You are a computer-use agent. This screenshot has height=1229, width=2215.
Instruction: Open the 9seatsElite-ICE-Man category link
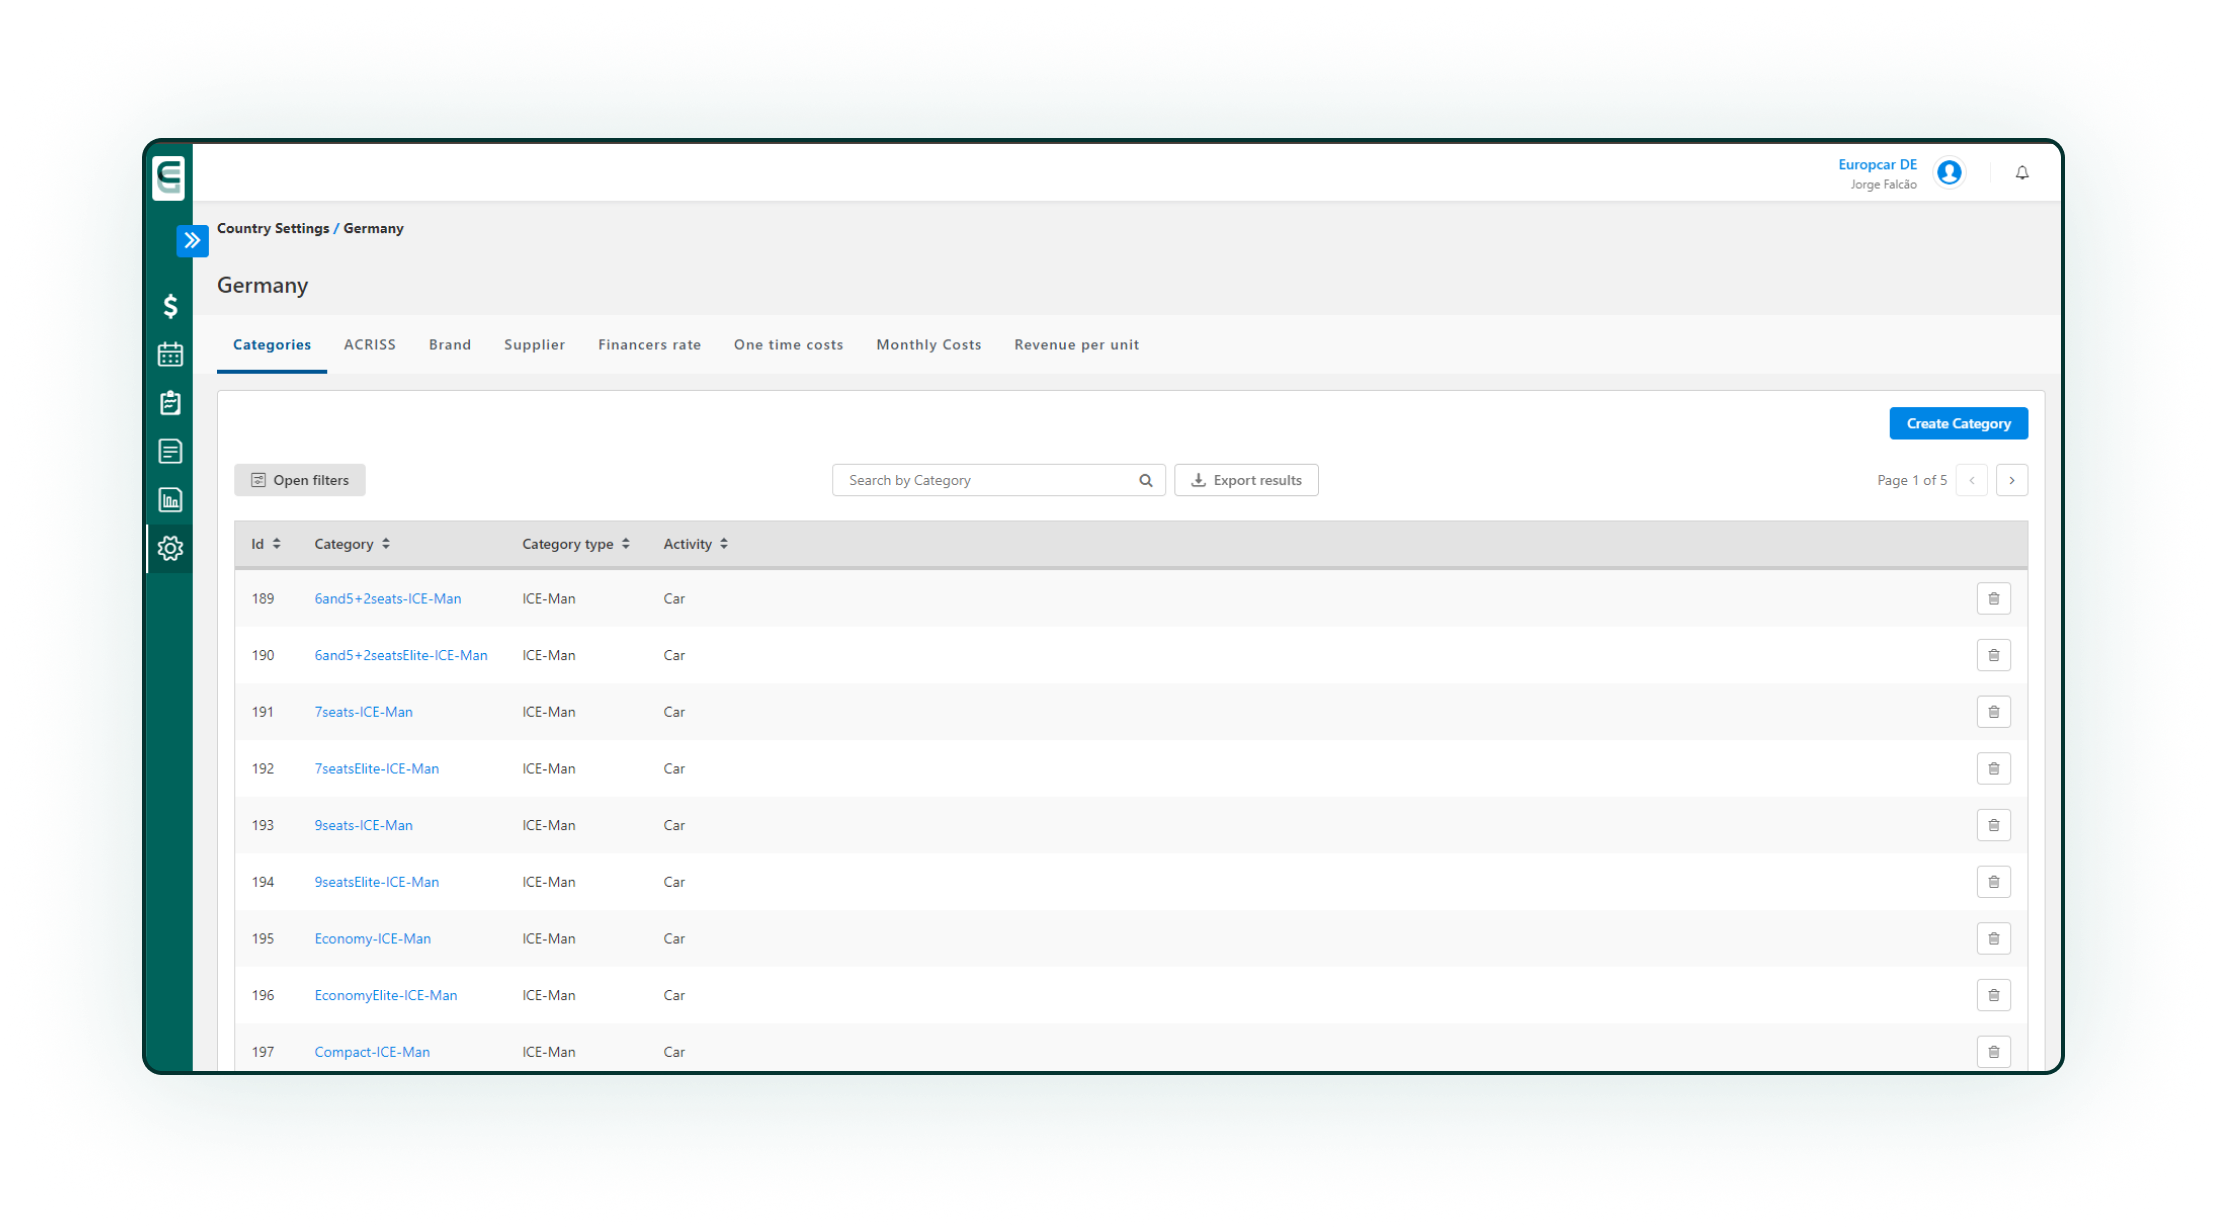pos(376,882)
